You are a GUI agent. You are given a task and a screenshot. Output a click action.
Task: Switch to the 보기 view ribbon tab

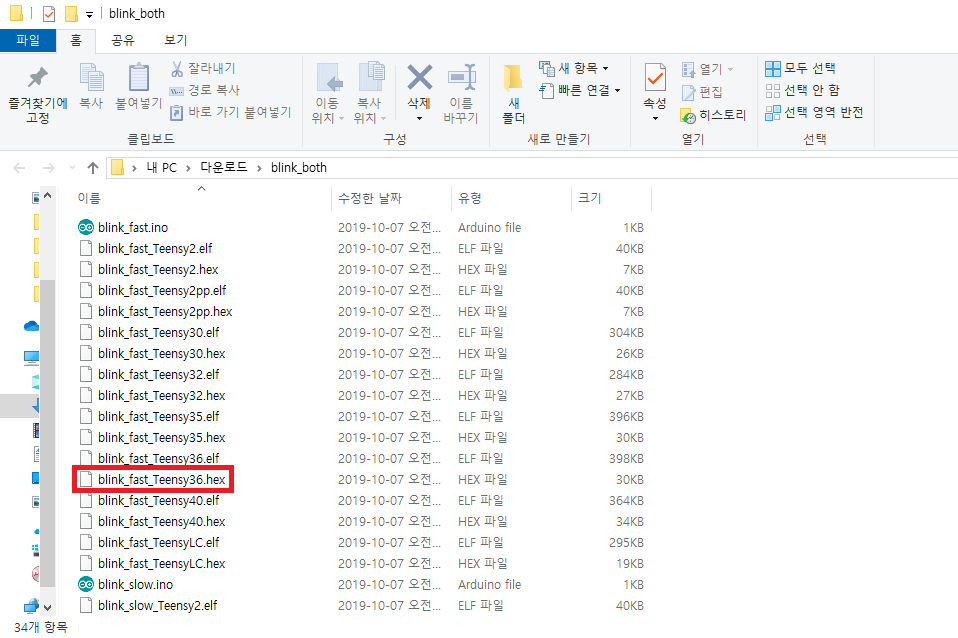point(175,40)
